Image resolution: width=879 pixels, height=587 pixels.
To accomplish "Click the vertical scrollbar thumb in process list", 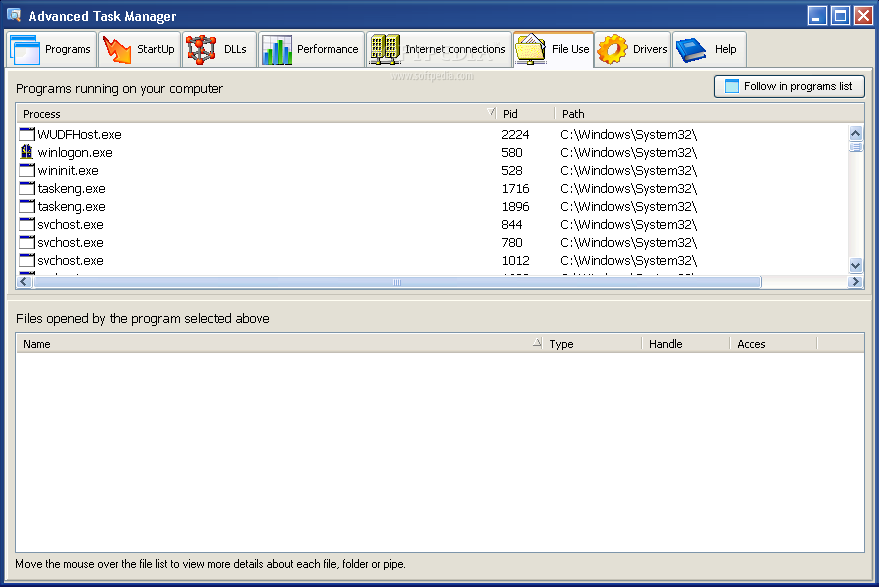I will (x=855, y=147).
